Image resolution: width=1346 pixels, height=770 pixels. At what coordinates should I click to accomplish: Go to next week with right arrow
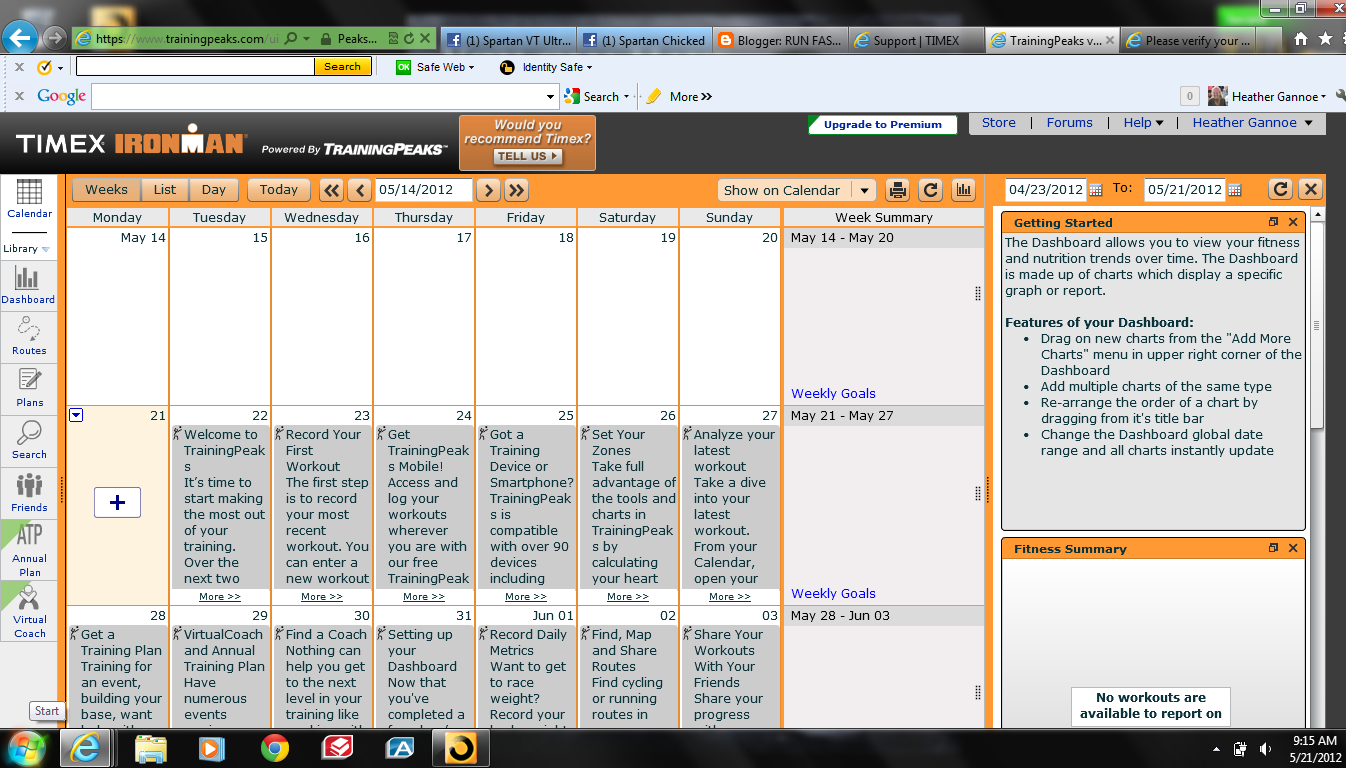(x=488, y=190)
